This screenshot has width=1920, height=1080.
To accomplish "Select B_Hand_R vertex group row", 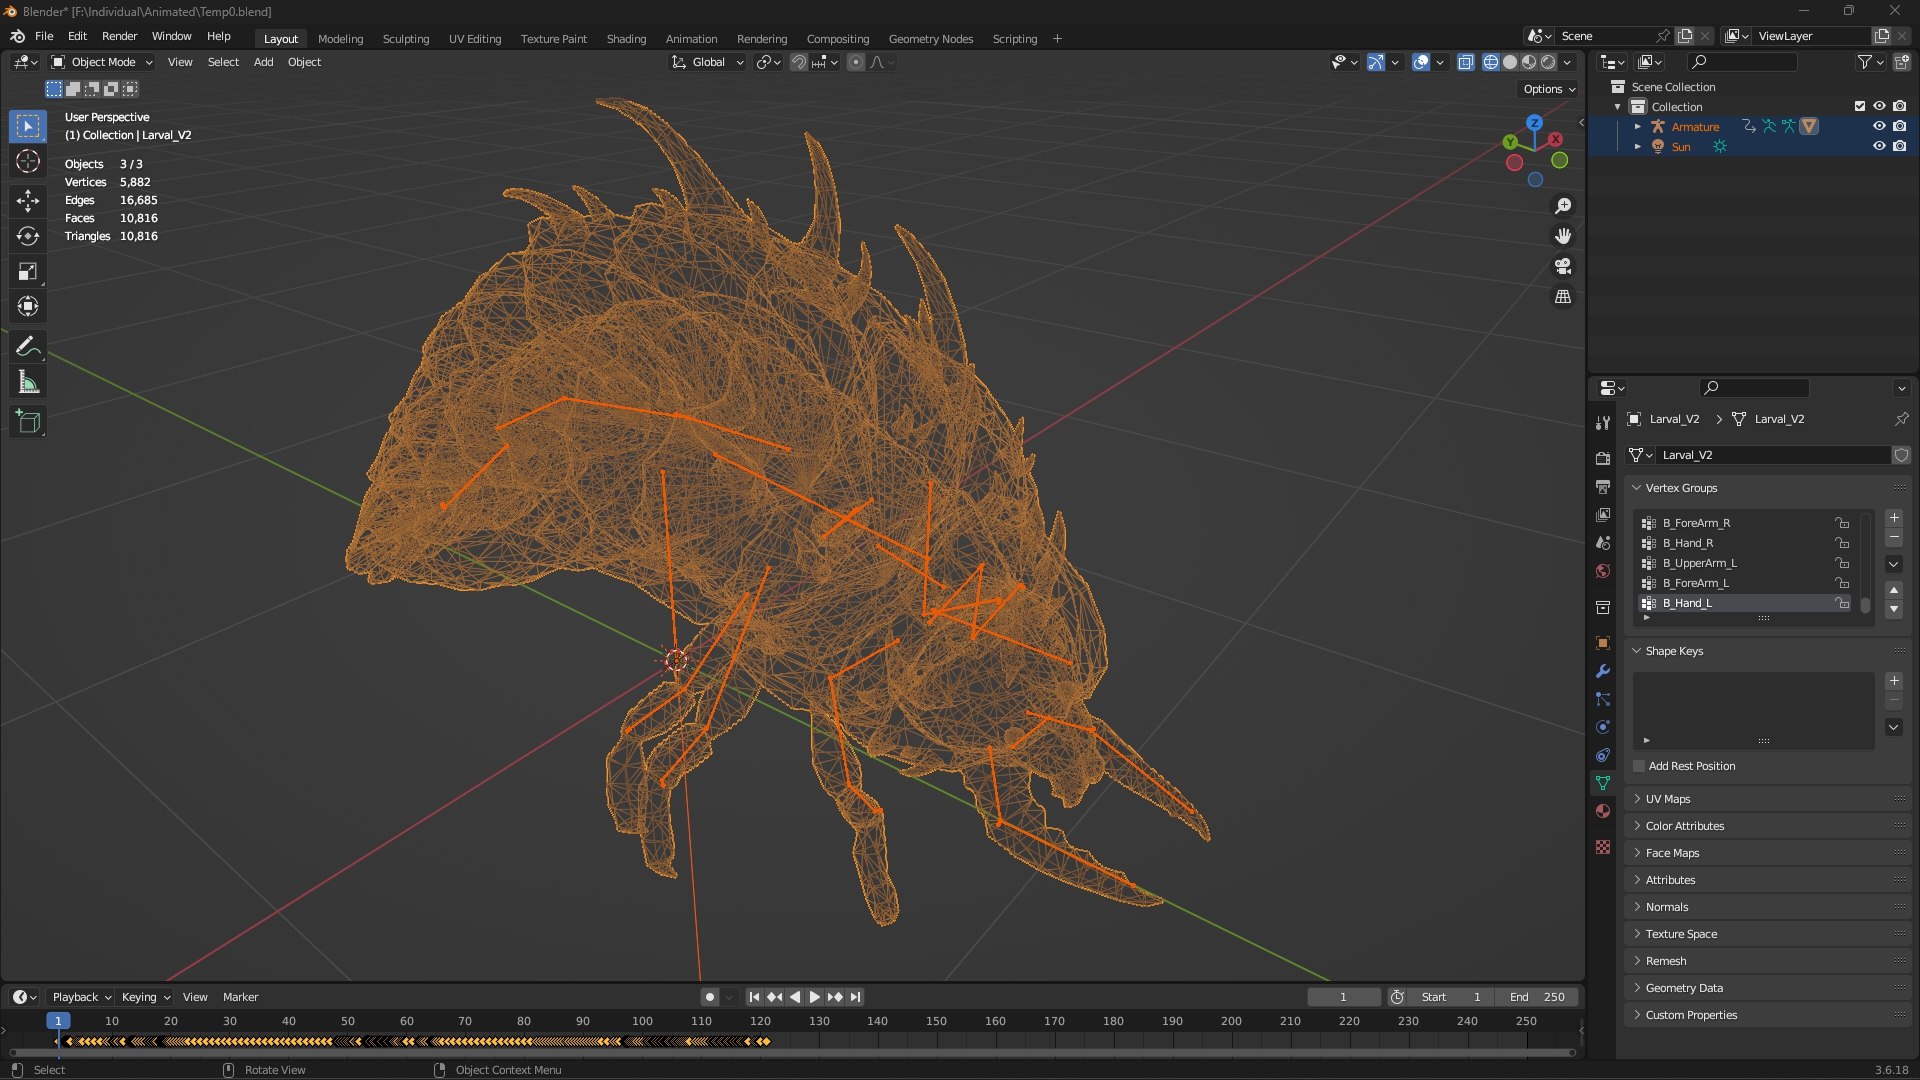I will [1745, 543].
